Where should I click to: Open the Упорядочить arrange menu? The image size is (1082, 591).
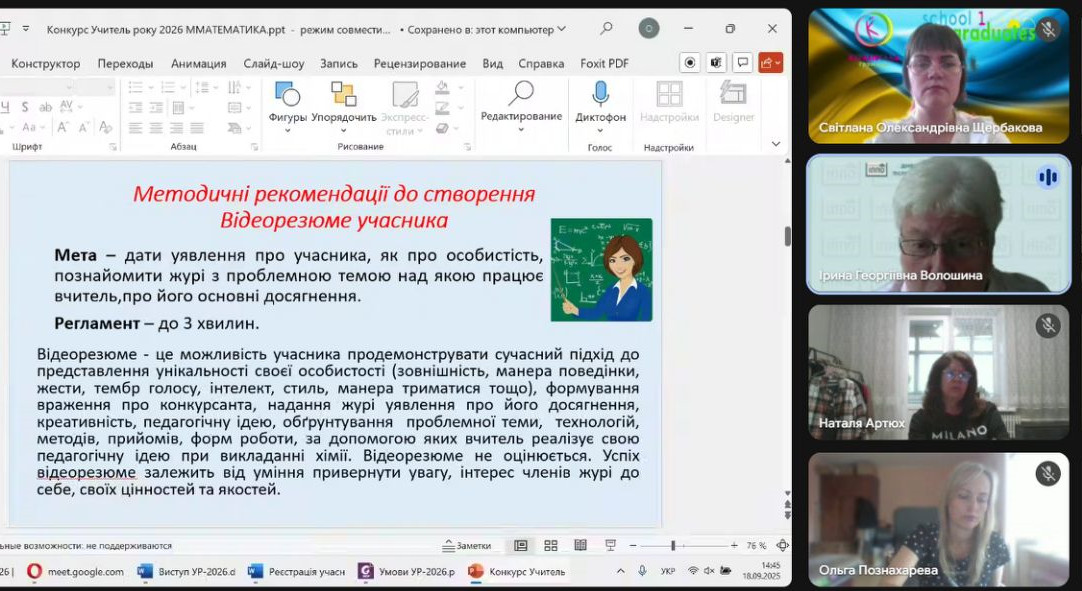coord(344,107)
